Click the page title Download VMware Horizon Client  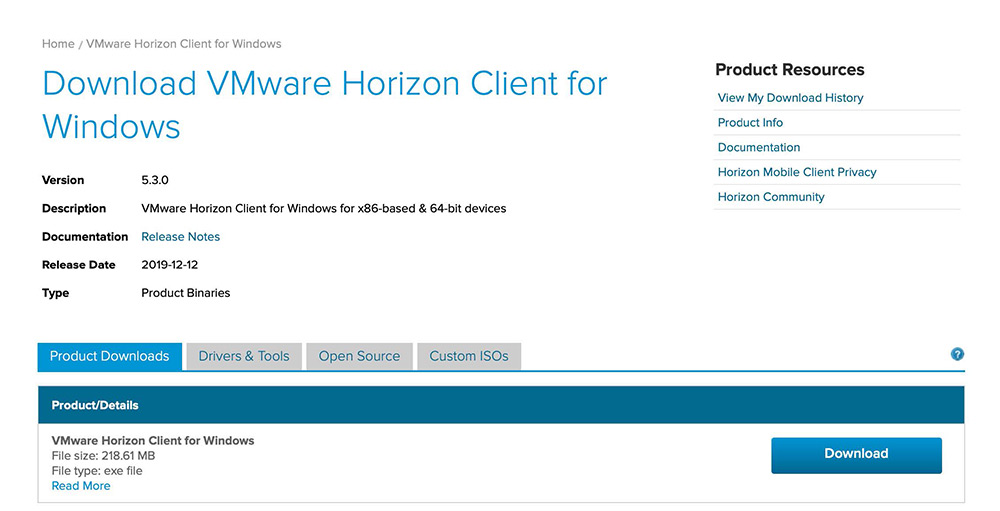pyautogui.click(x=325, y=105)
